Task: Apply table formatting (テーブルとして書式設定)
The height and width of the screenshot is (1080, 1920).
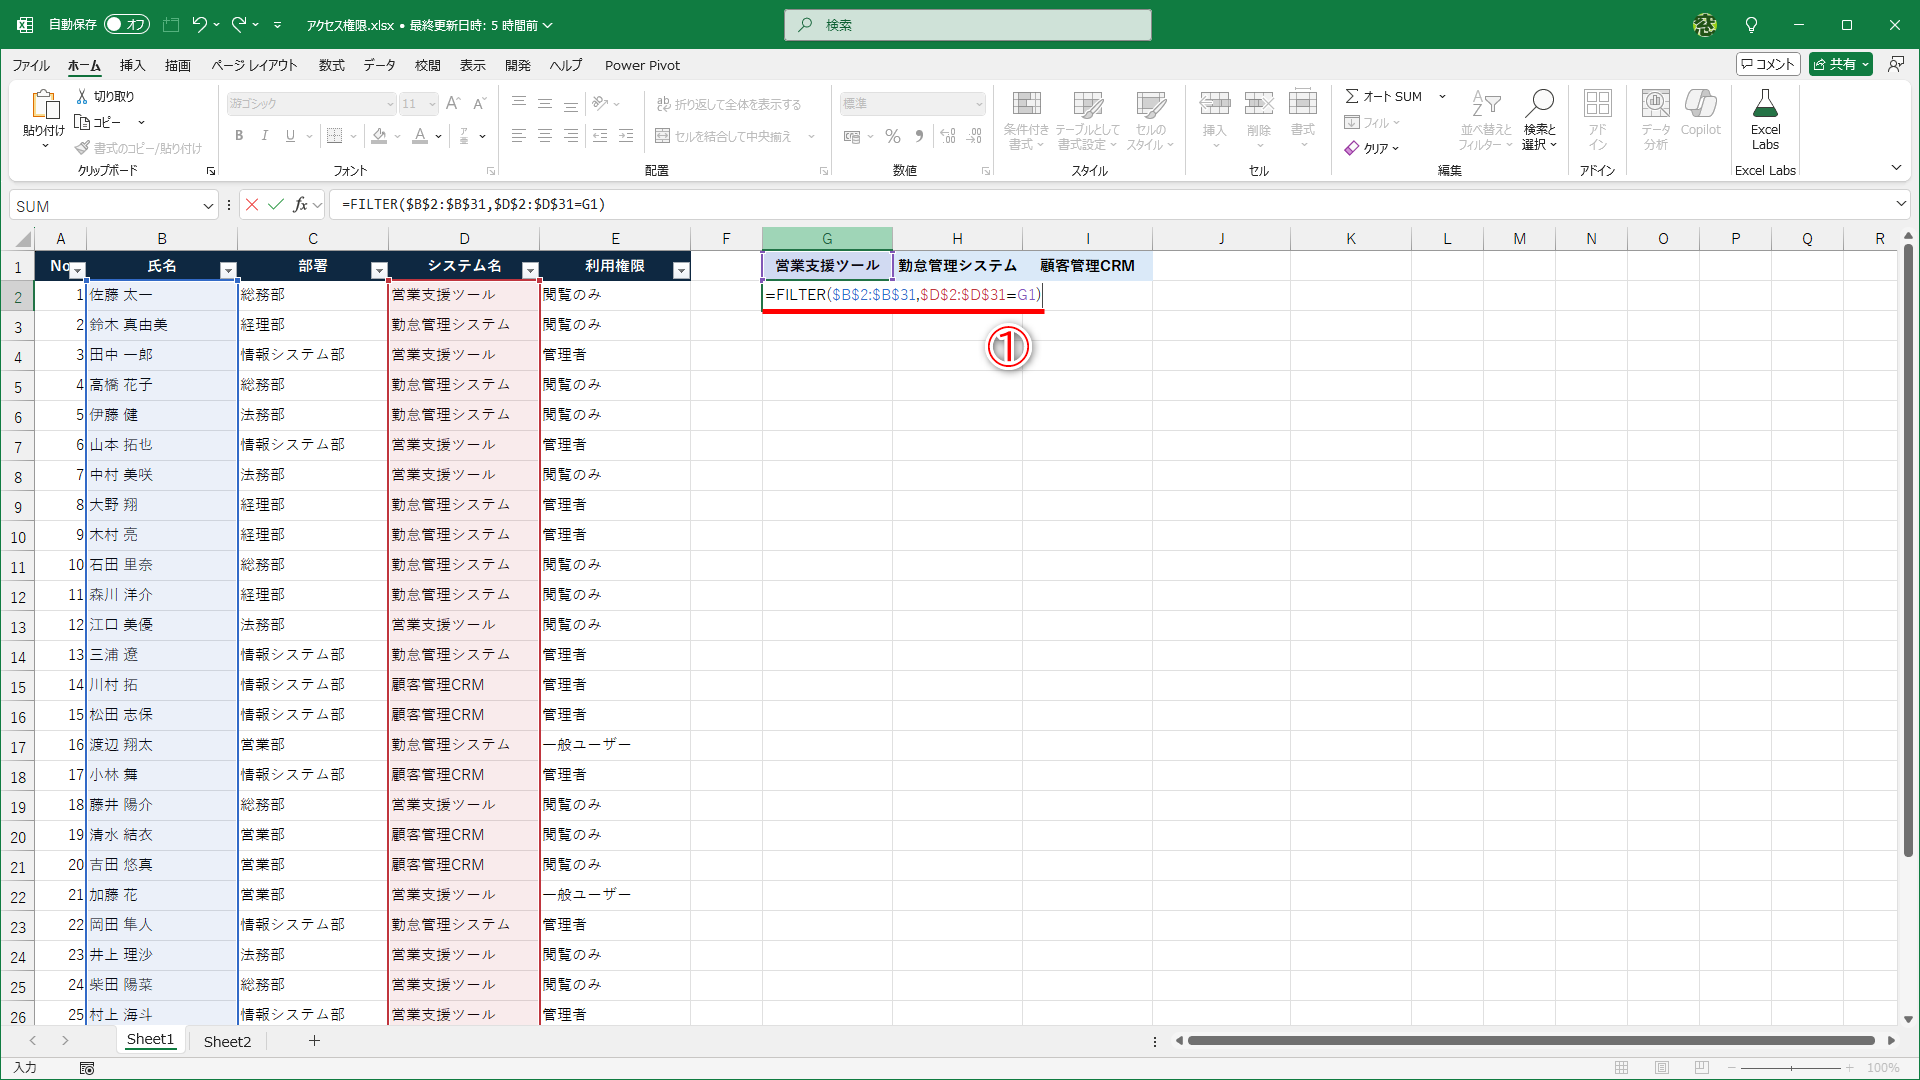Action: pos(1088,118)
